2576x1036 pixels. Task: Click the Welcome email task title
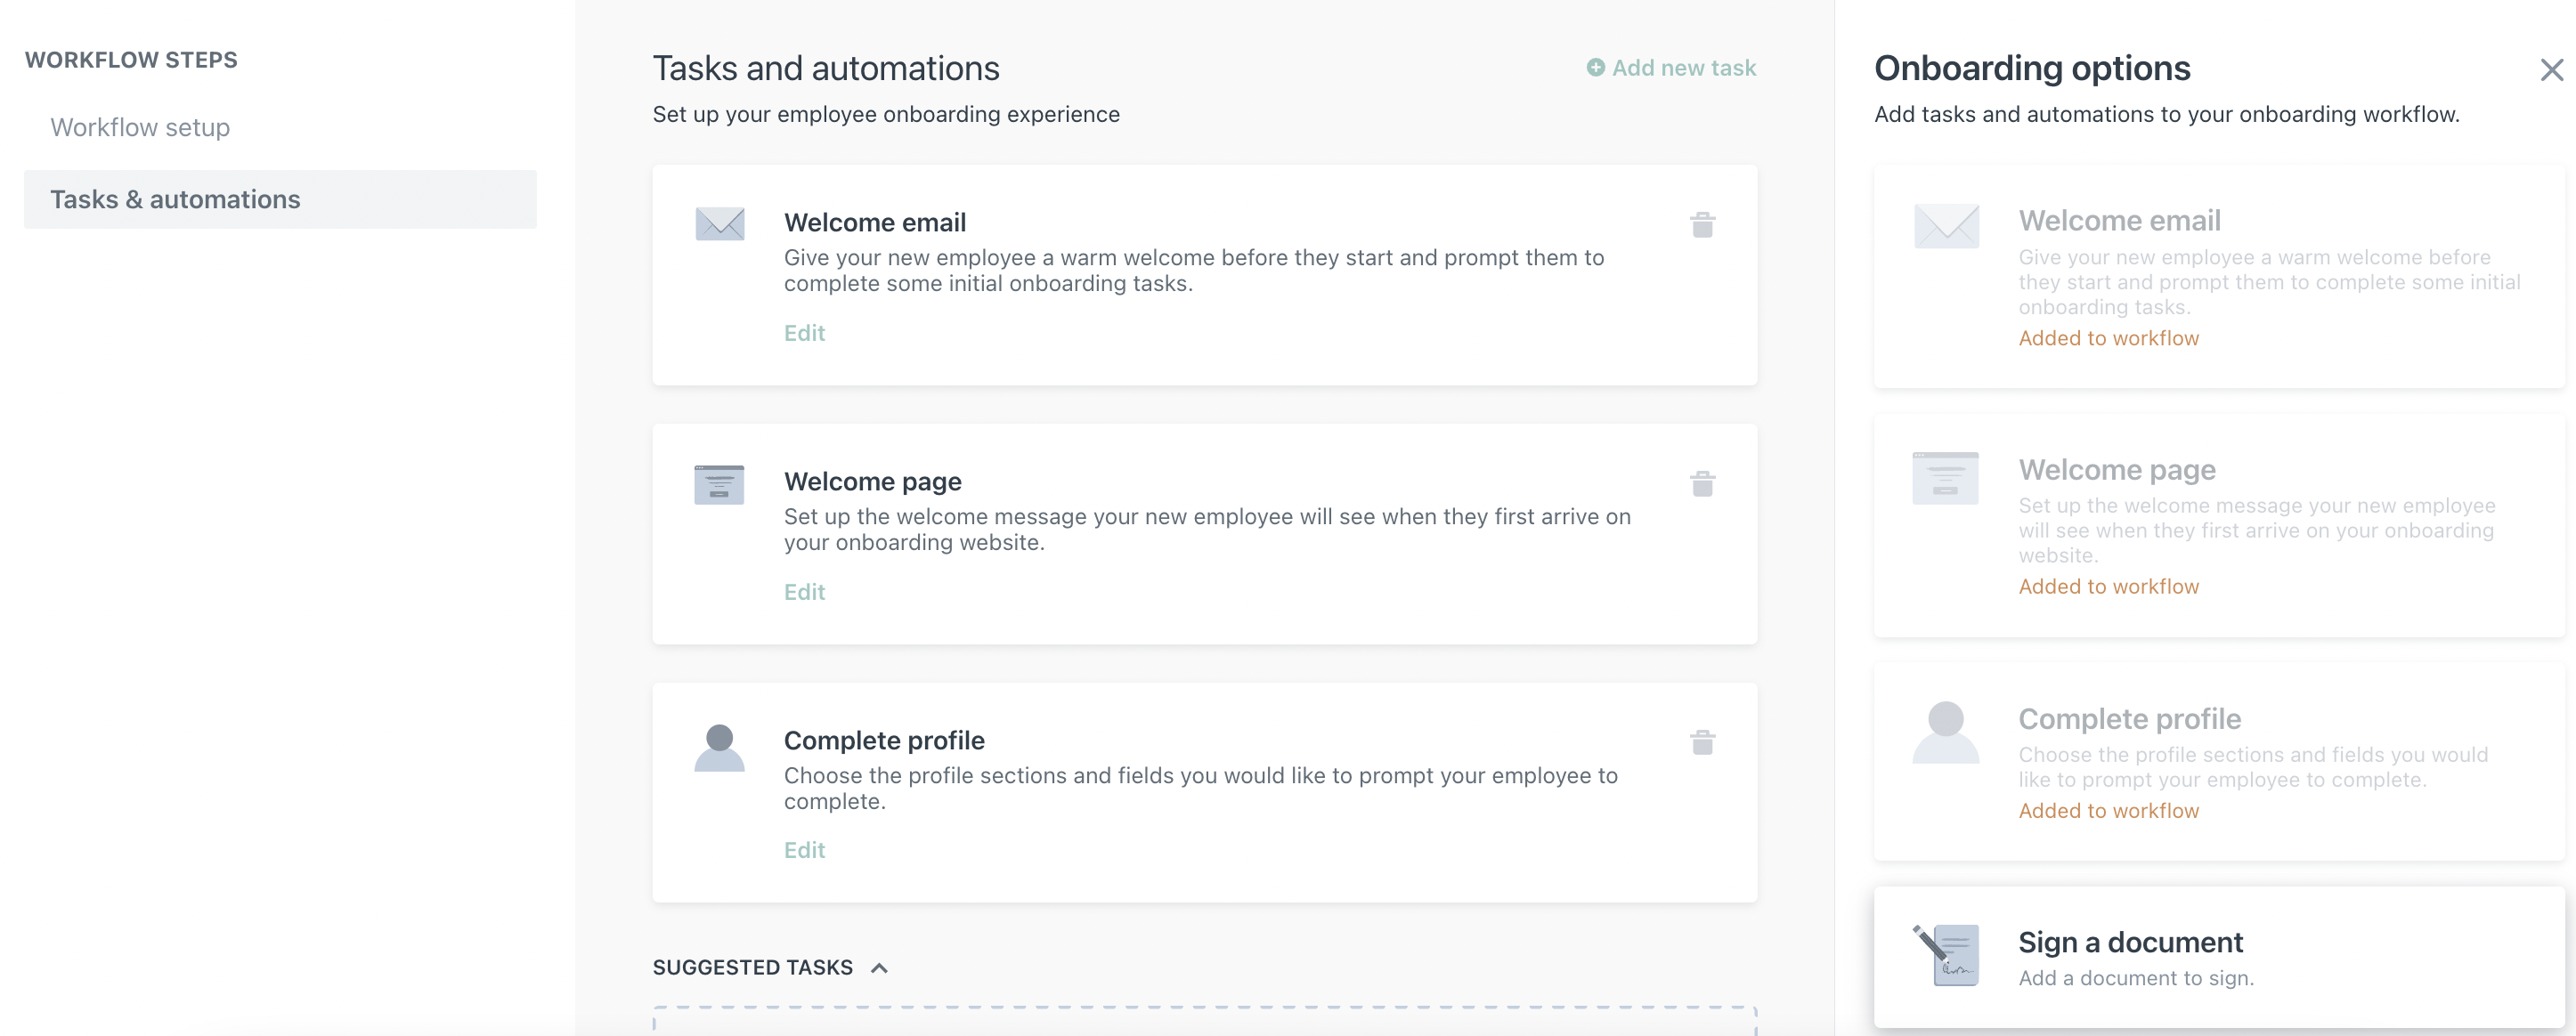click(x=874, y=222)
